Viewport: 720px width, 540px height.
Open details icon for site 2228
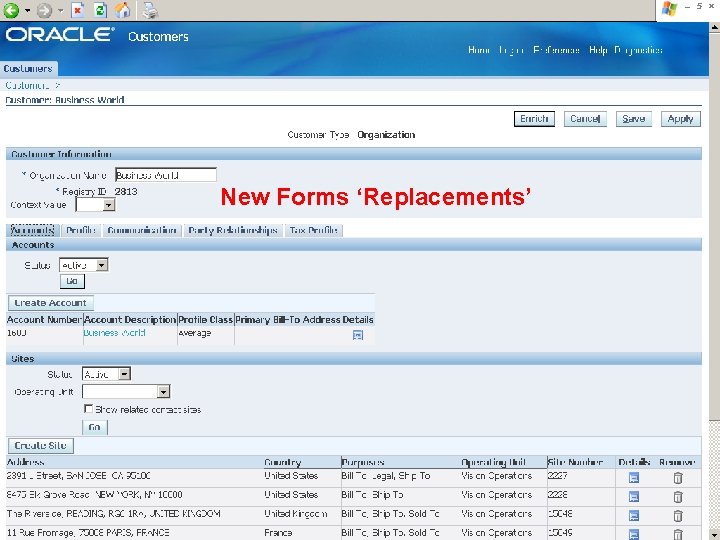click(x=634, y=496)
